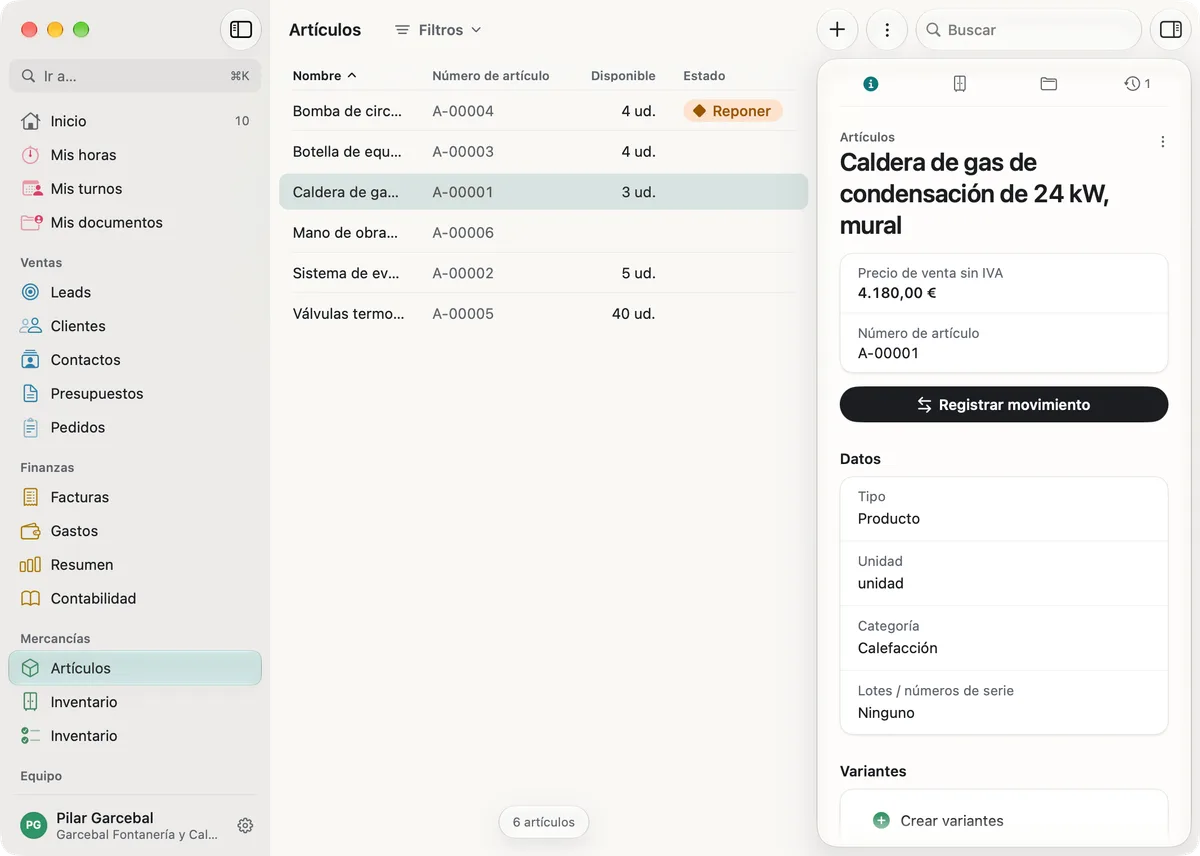Sort by Disponible column header

(623, 76)
